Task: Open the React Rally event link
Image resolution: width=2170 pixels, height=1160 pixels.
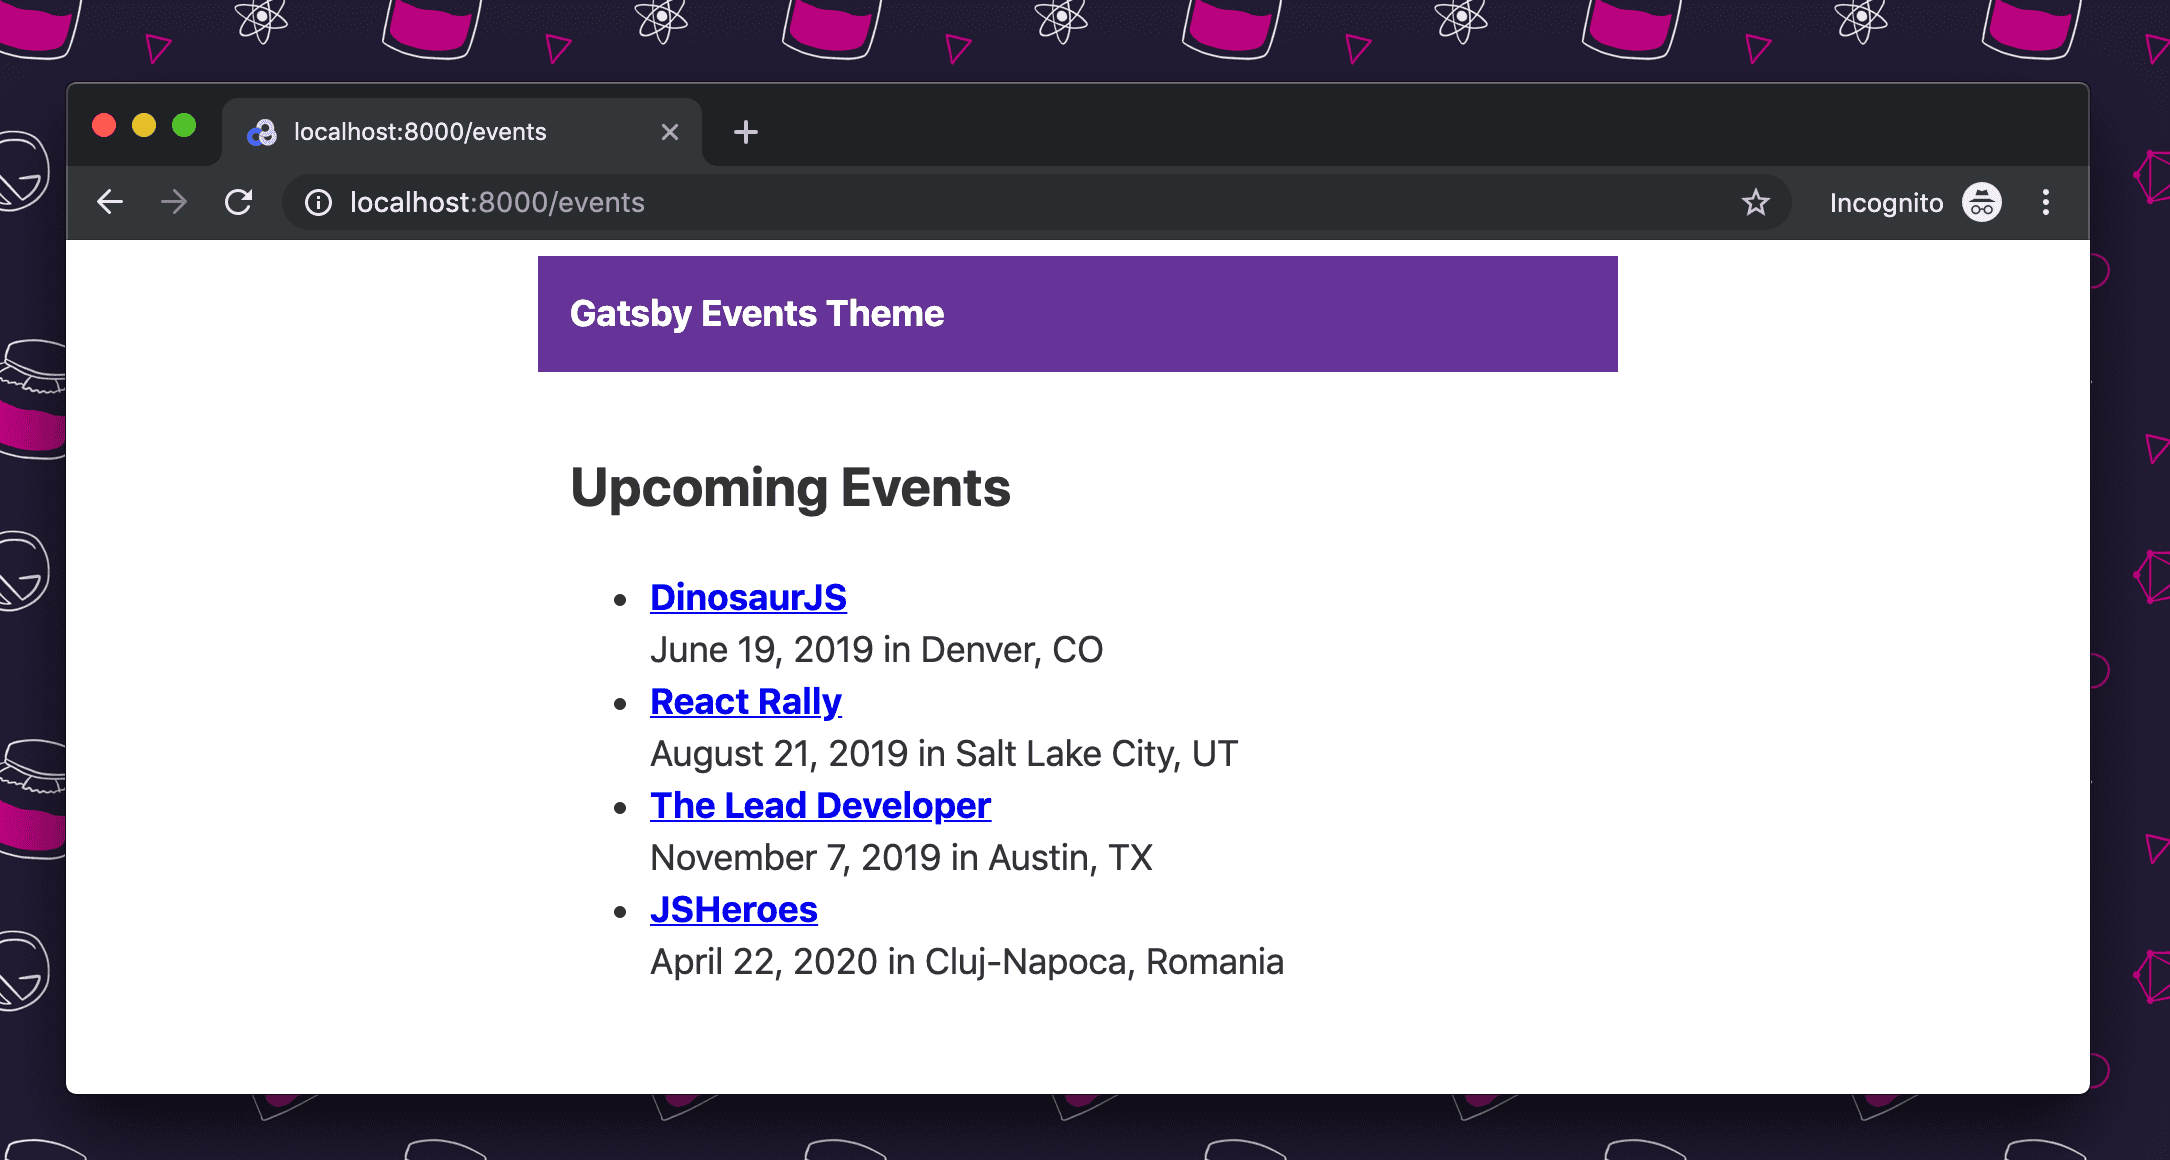Action: click(x=745, y=701)
